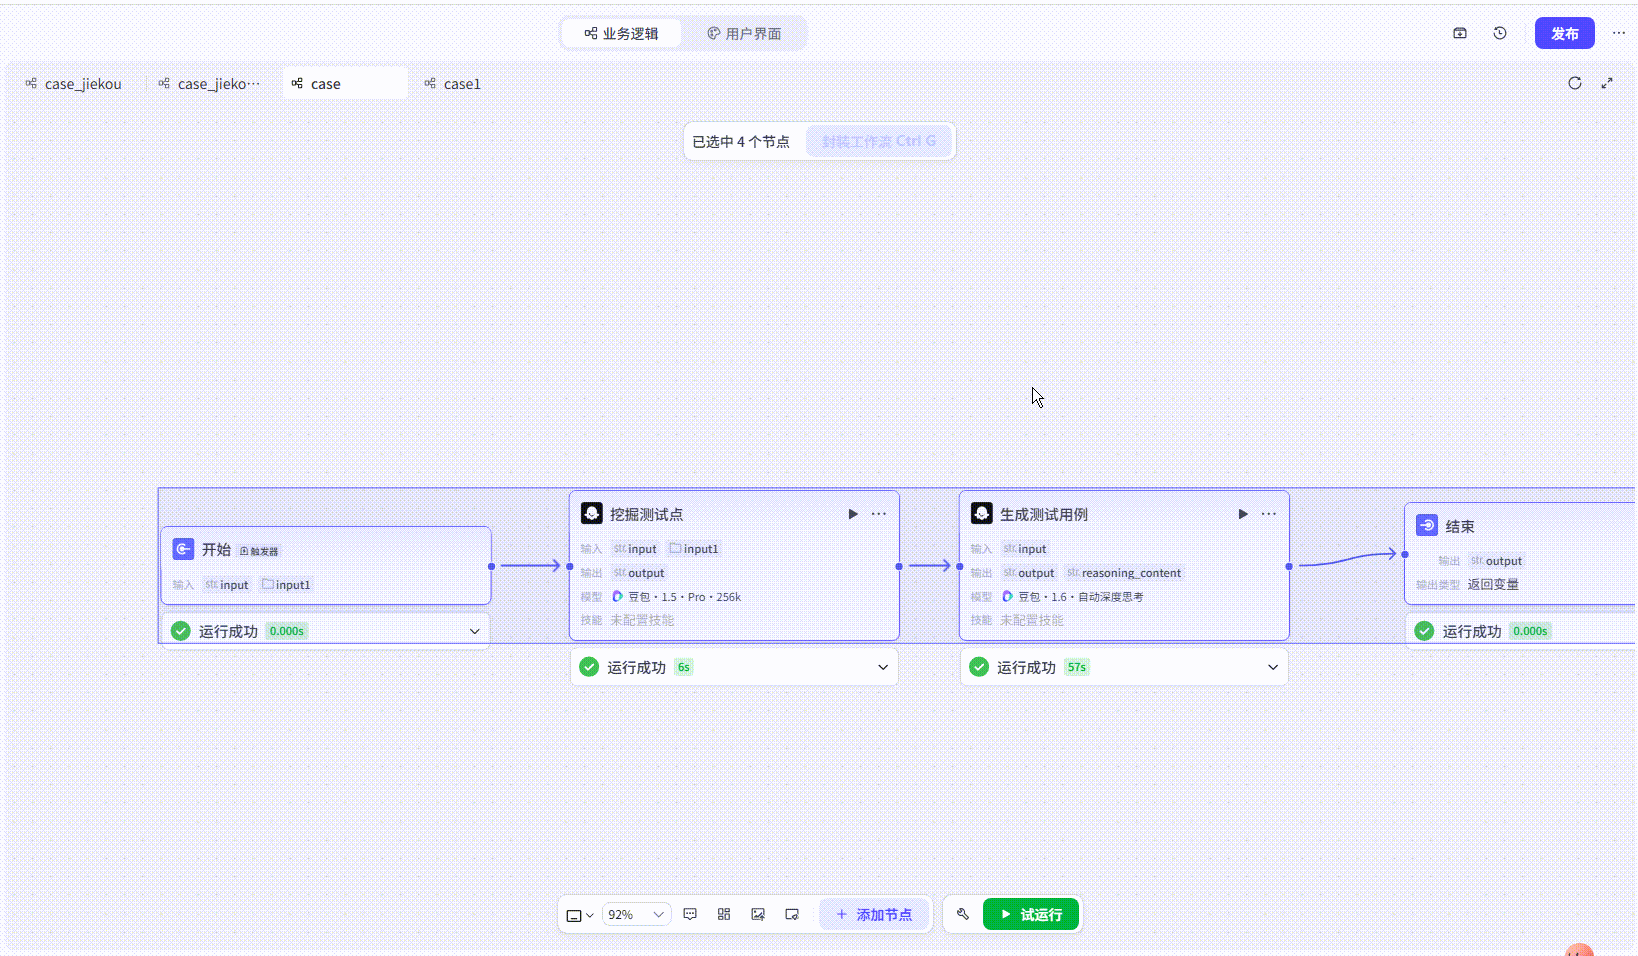Click the refresh icon on the canvas header
This screenshot has height=956, width=1638.
1575,83
